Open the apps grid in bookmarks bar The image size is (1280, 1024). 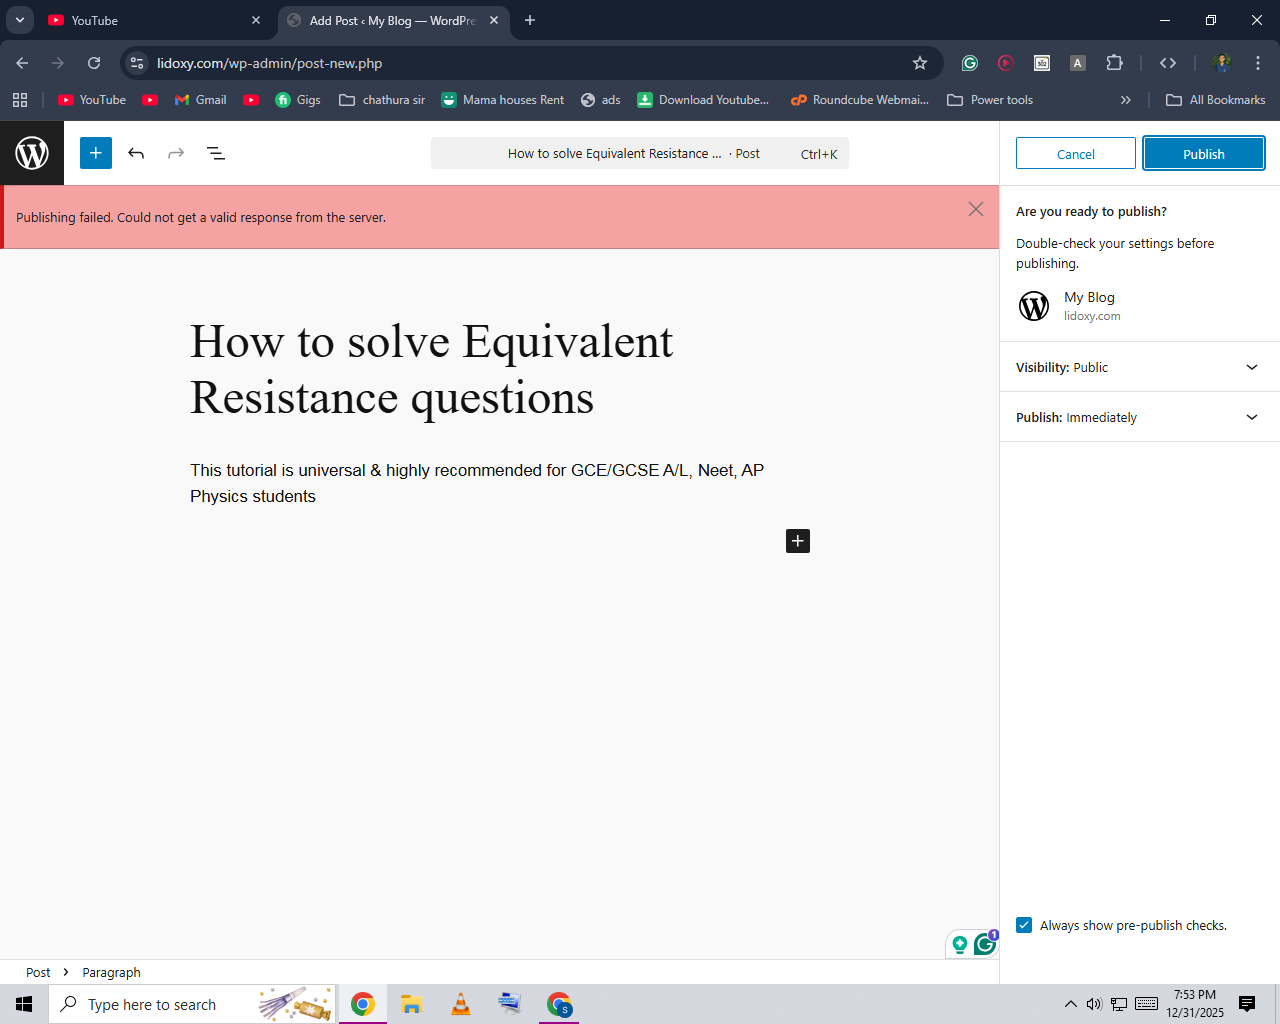20,100
